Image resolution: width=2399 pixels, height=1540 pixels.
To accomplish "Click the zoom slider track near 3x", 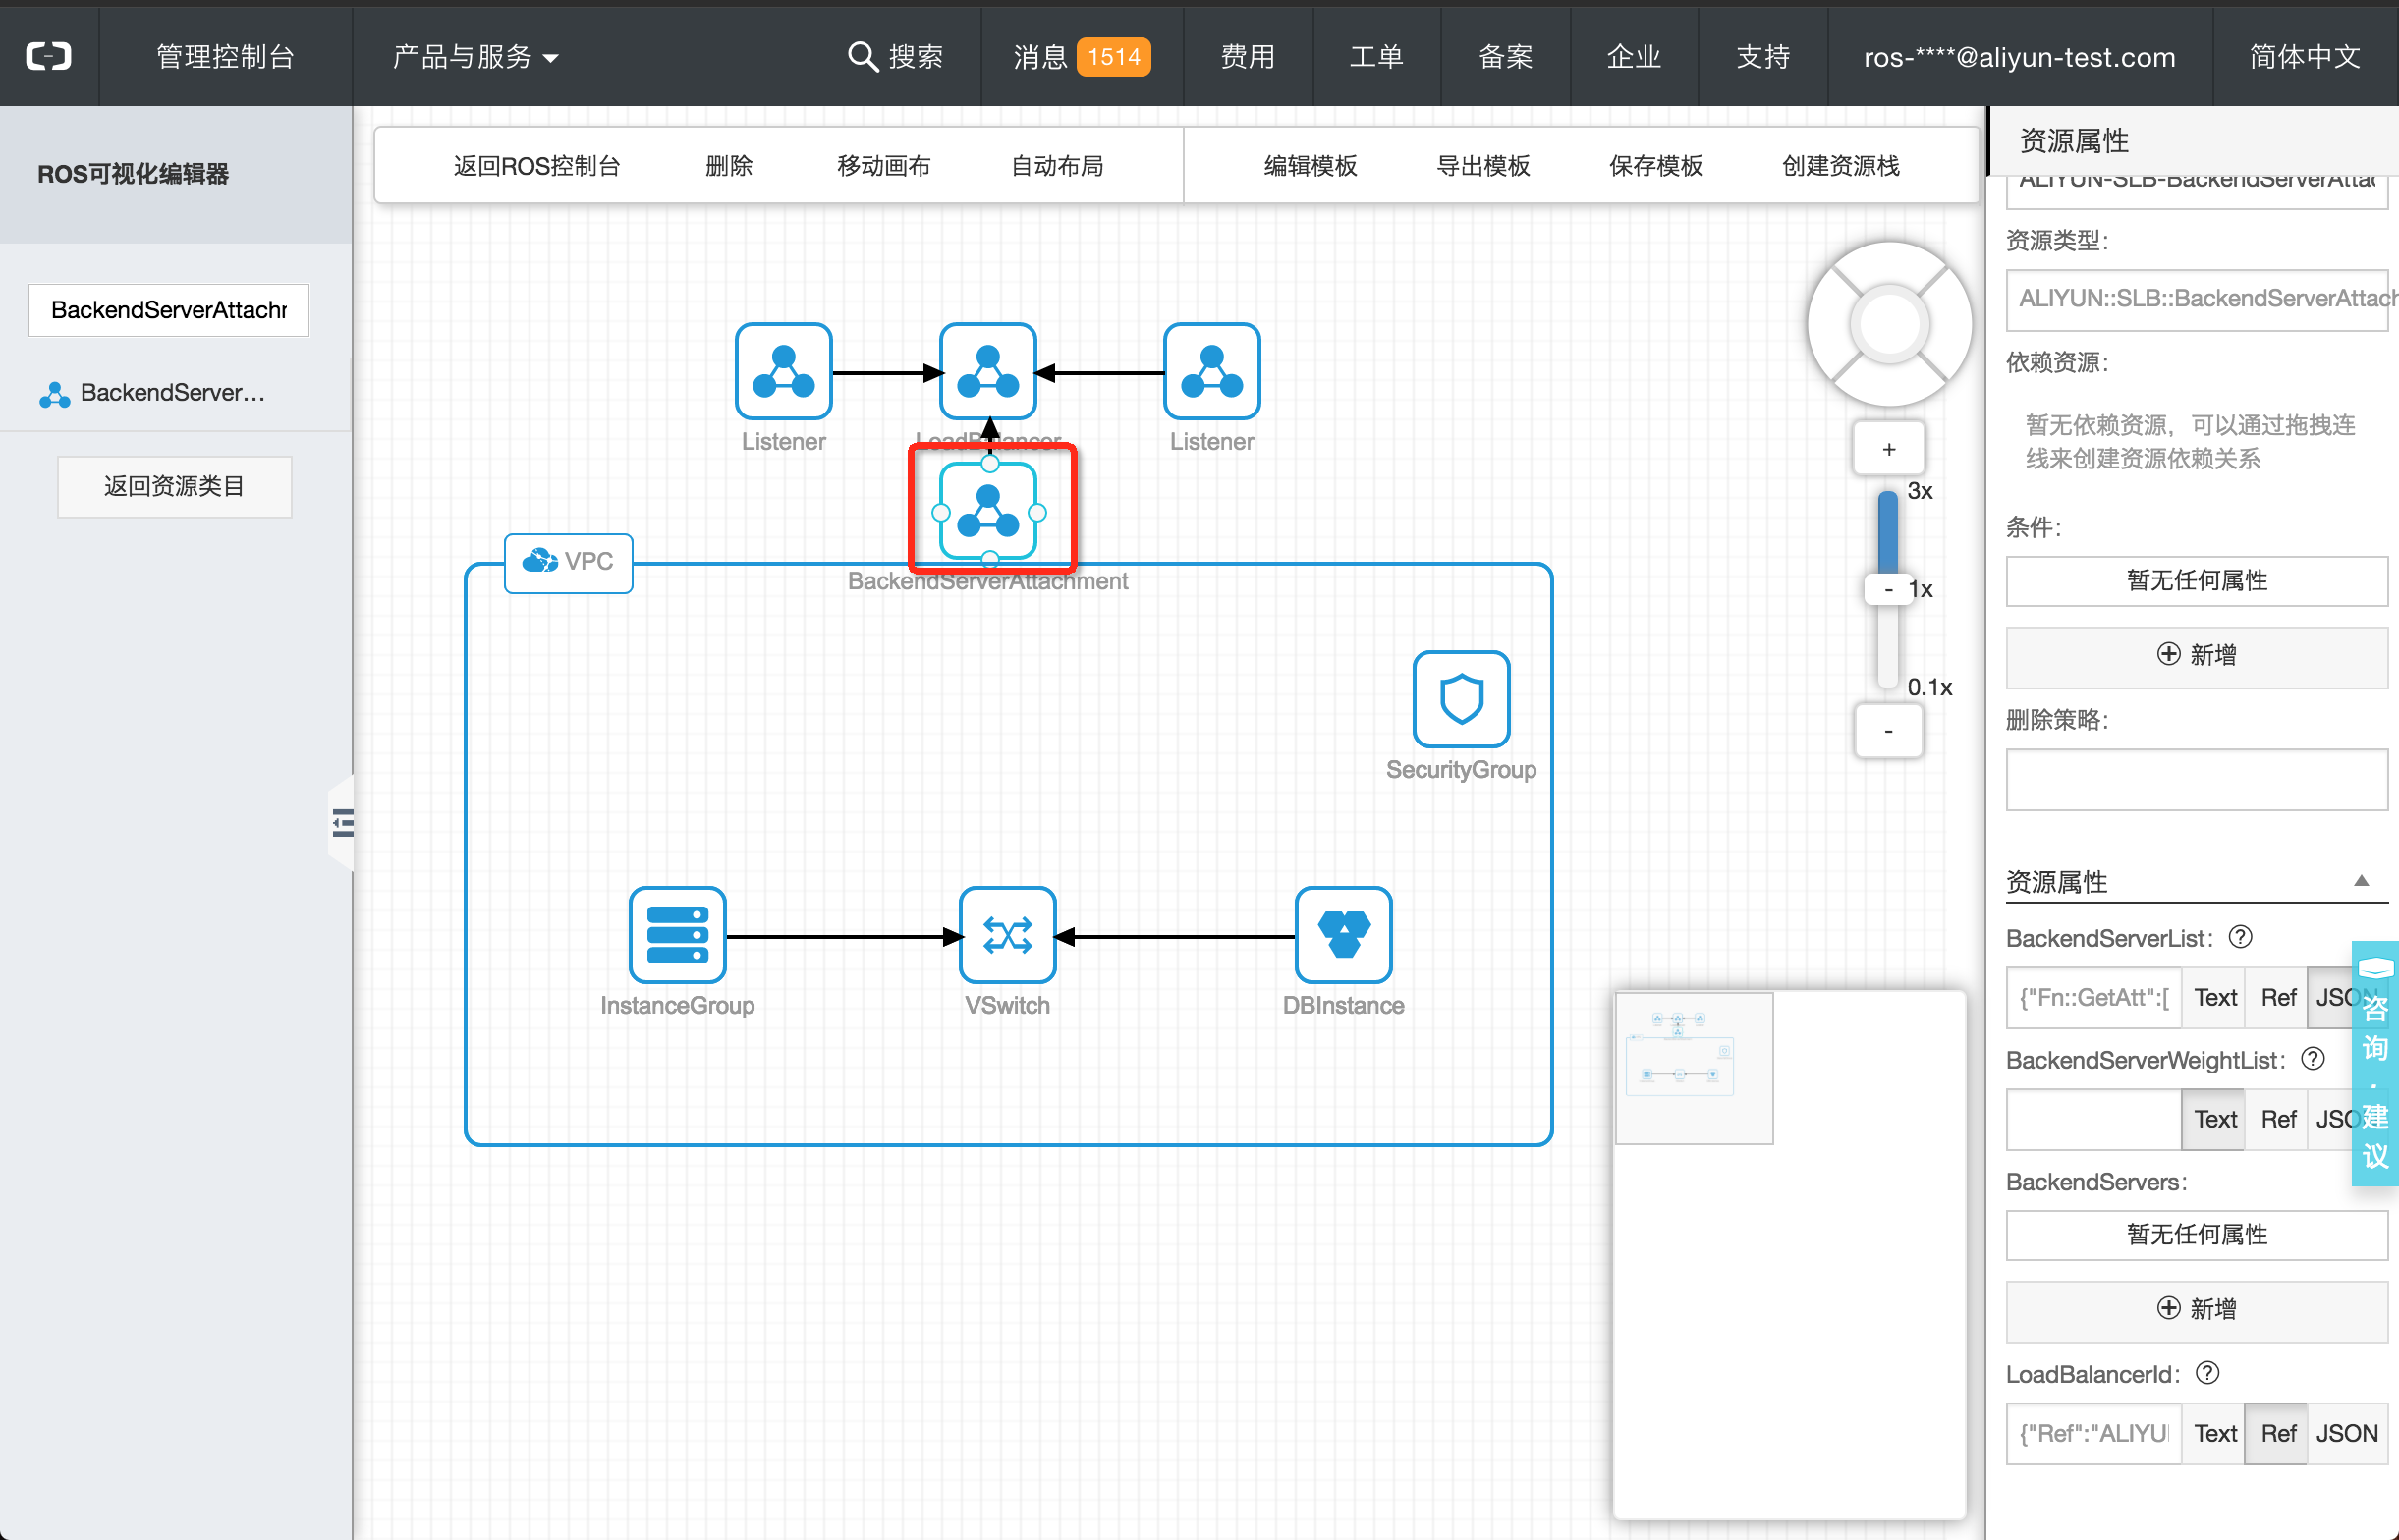I will tap(1888, 530).
